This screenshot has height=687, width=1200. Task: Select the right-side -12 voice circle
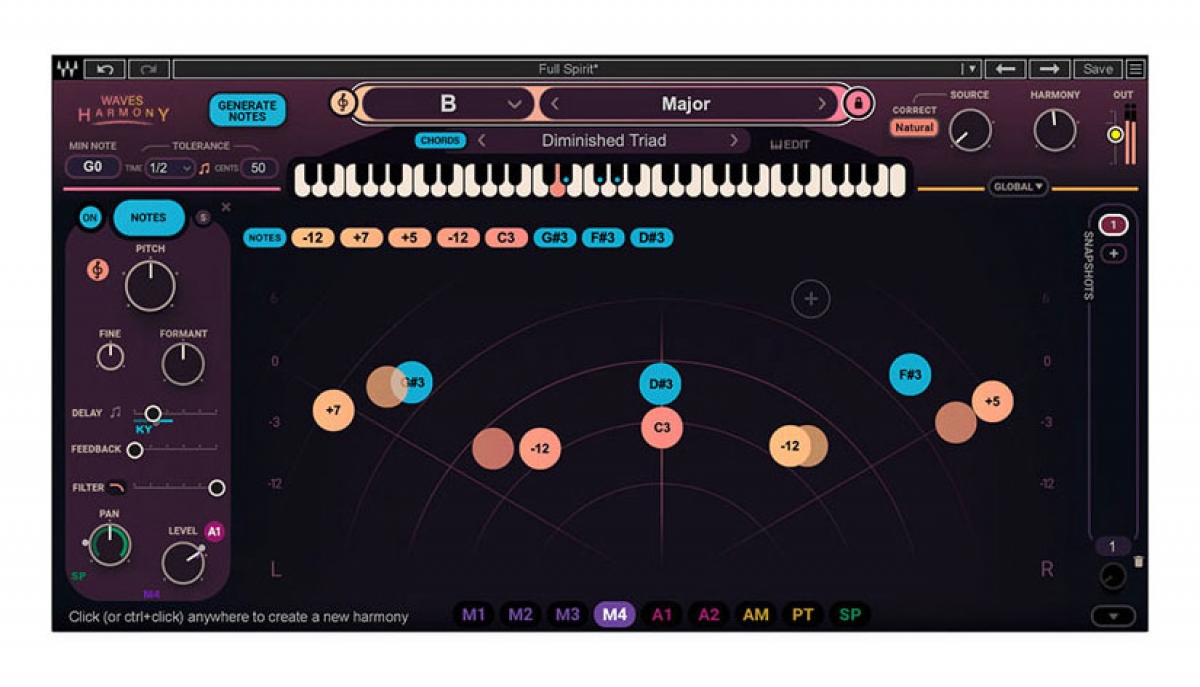coord(790,446)
